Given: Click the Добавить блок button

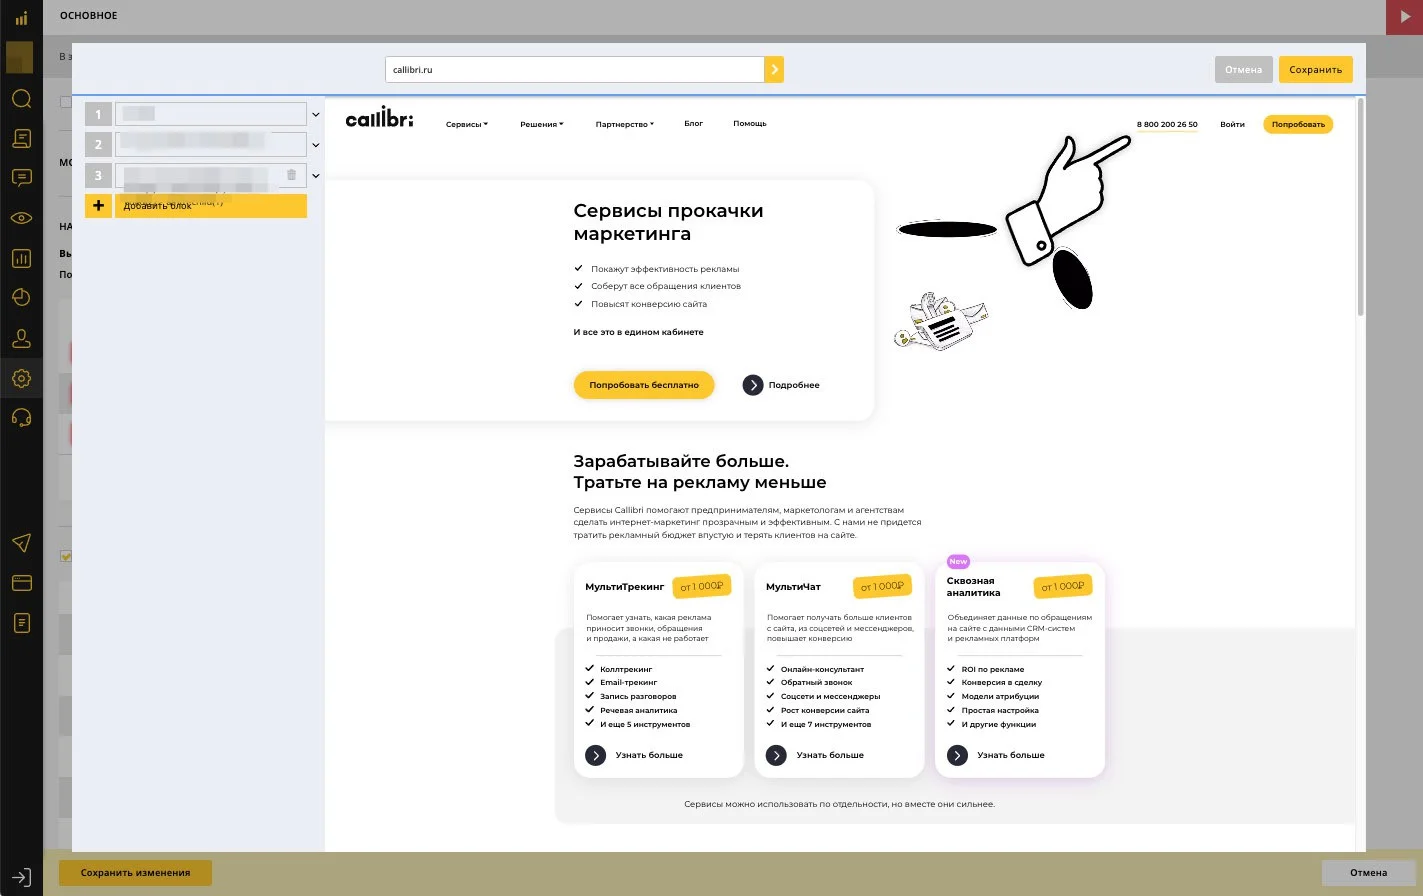Looking at the screenshot, I should 210,206.
